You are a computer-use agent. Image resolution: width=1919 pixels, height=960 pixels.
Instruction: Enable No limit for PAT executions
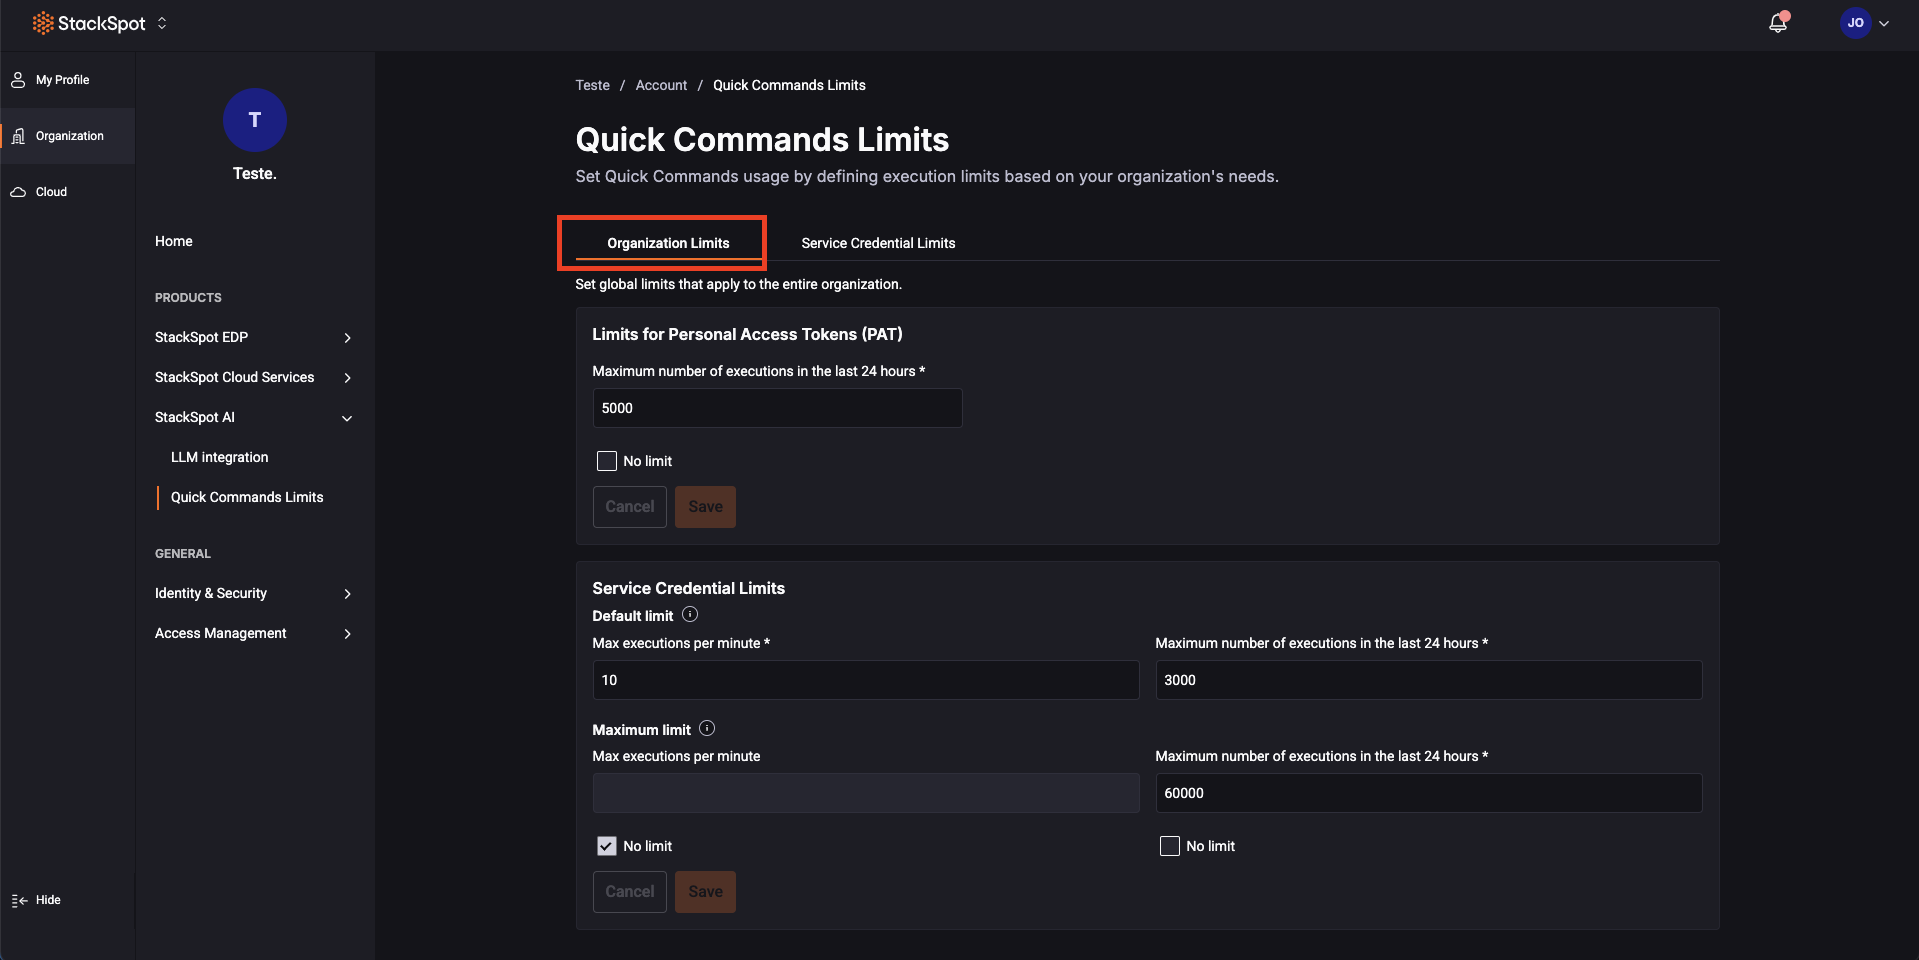coord(607,461)
